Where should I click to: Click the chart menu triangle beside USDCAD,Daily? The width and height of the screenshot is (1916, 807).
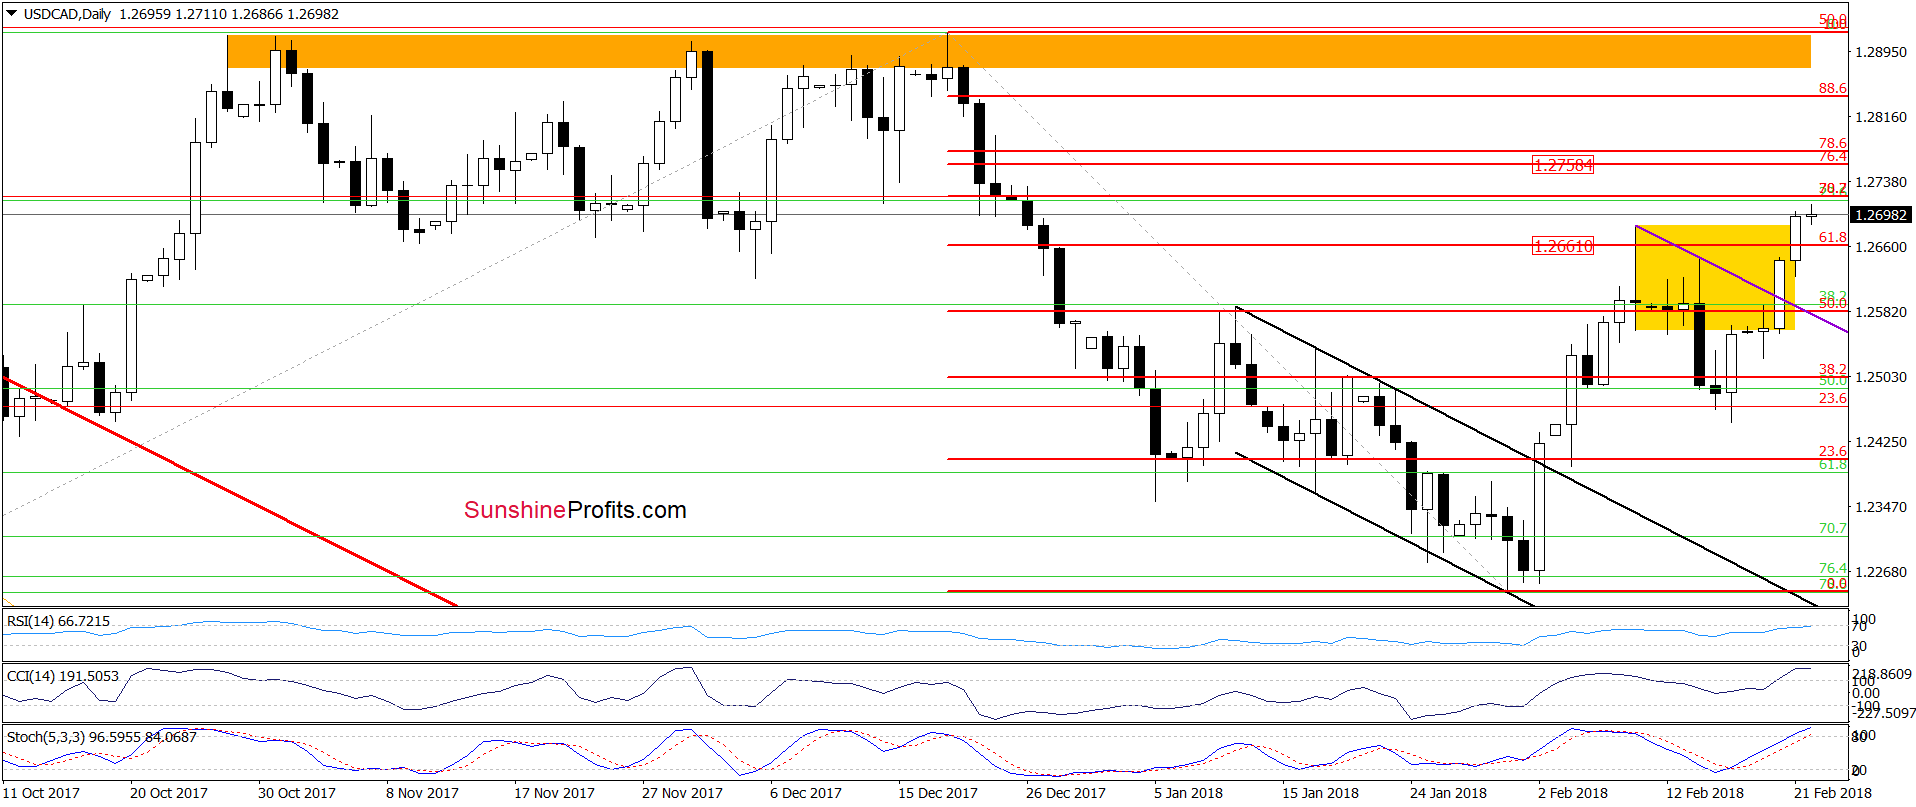(x=12, y=14)
